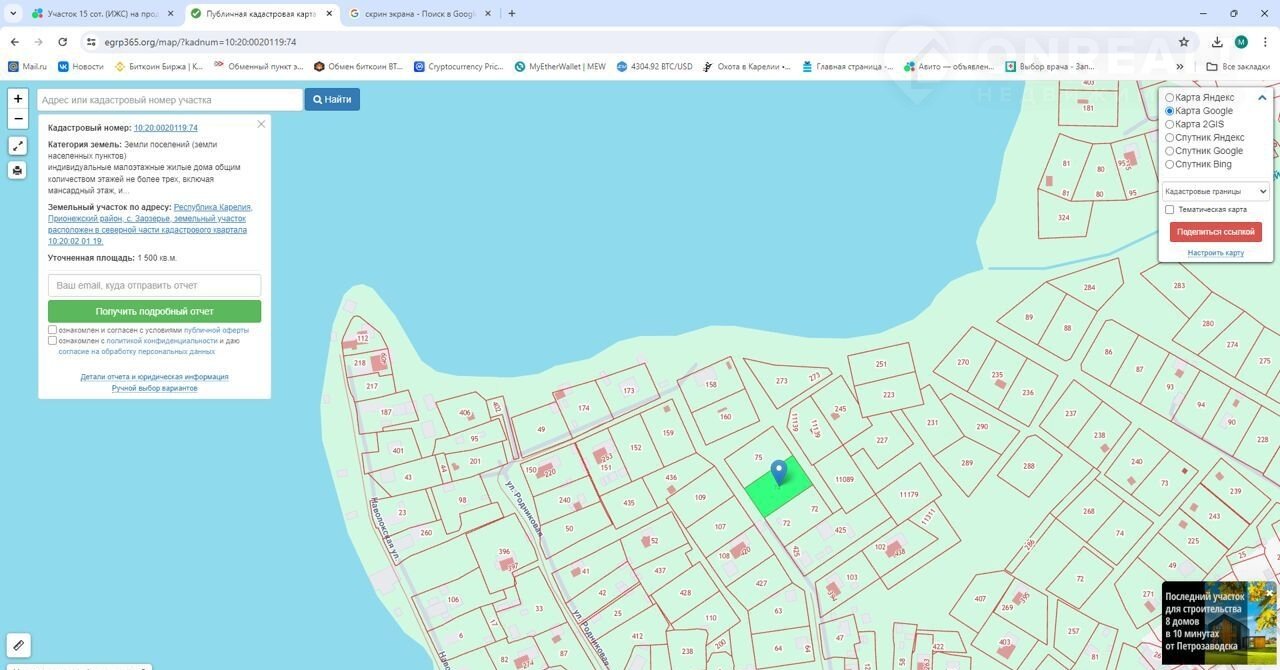Enable the Тематическая карта checkbox

click(x=1170, y=209)
